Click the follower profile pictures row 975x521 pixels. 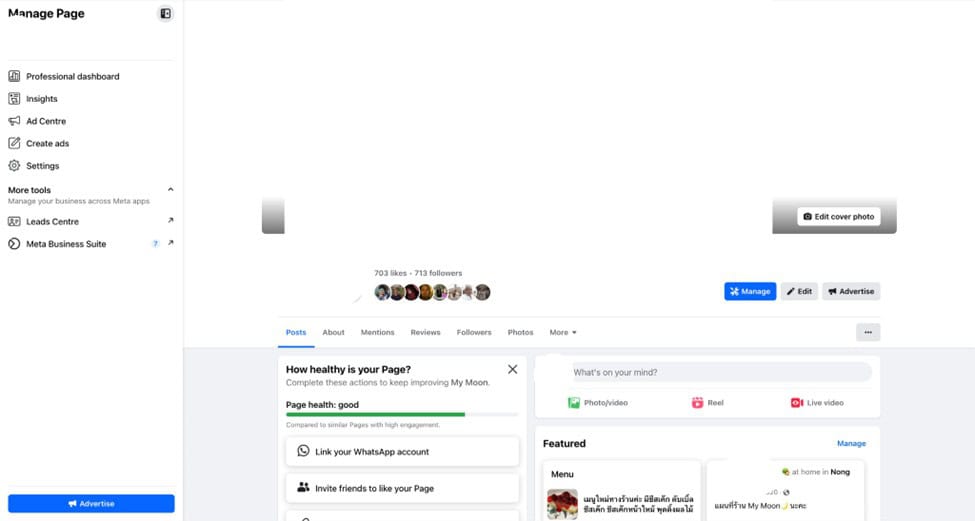(x=432, y=292)
